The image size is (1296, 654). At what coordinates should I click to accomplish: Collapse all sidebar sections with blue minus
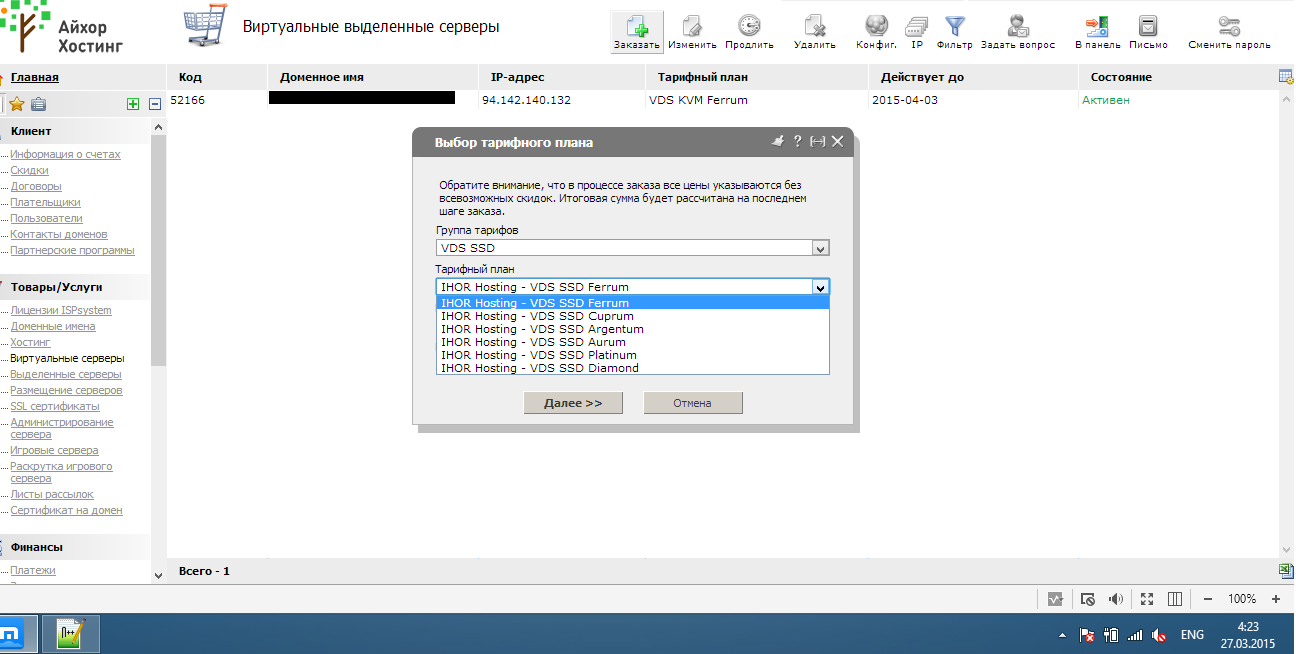click(155, 104)
